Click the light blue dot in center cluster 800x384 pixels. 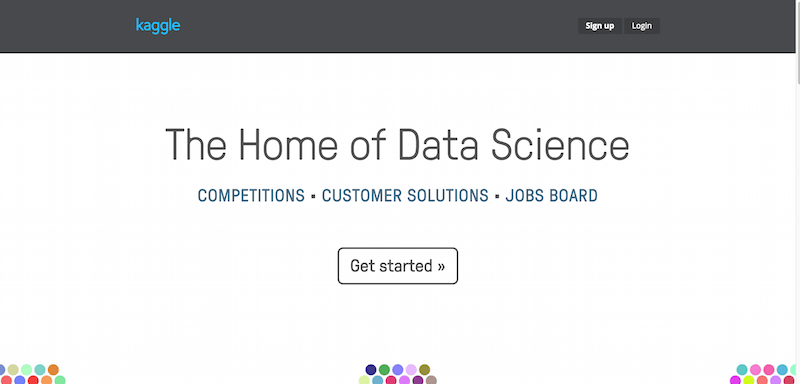378,380
